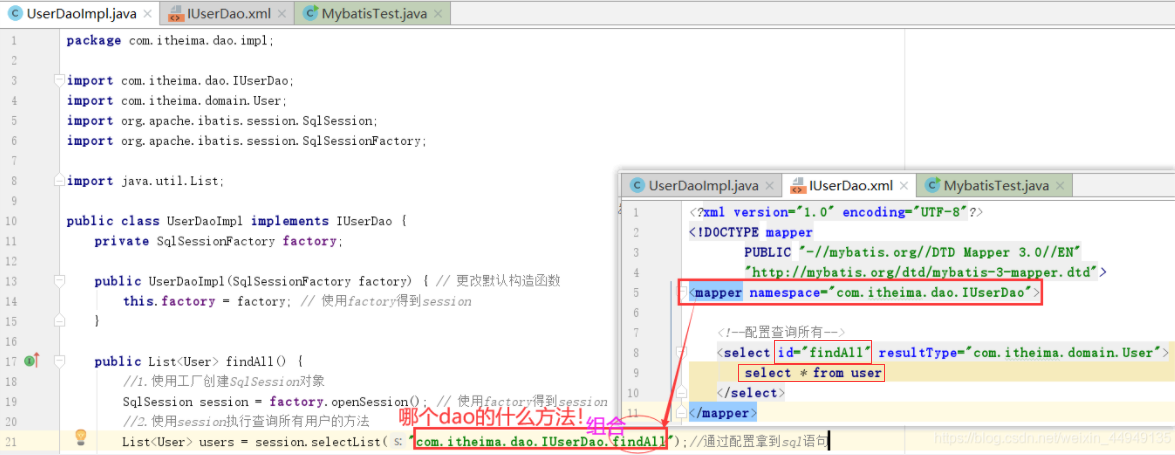
Task: Click line number 1 in the Java gutter
Action: click(x=13, y=40)
